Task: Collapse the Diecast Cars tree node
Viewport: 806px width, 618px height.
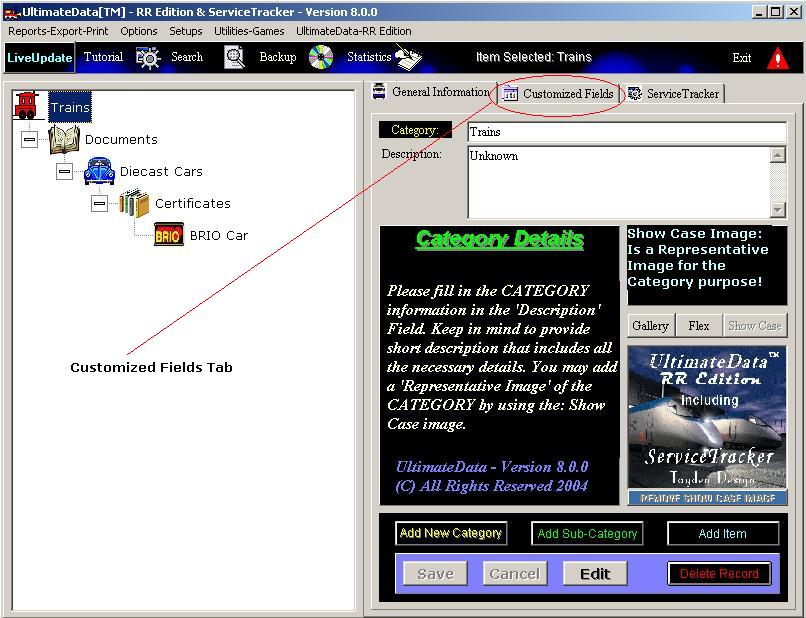Action: [65, 172]
